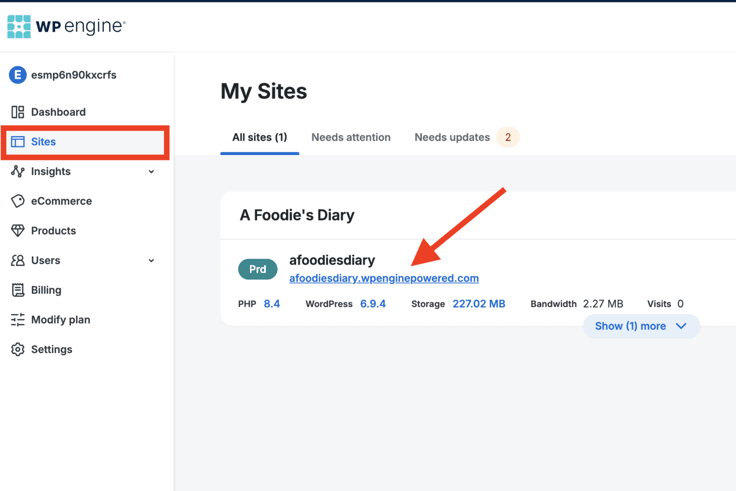Switch to Needs attention tab

pos(351,138)
